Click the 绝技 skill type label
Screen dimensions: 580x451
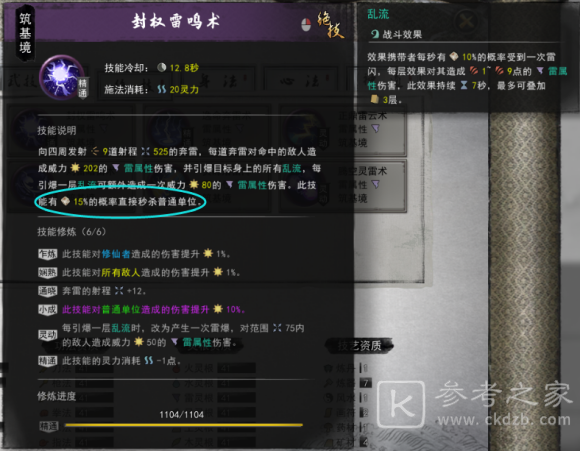330,25
